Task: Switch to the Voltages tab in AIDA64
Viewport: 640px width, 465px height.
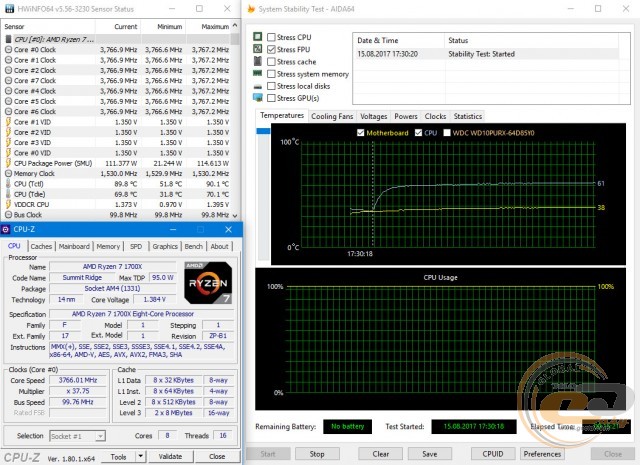Action: (373, 116)
